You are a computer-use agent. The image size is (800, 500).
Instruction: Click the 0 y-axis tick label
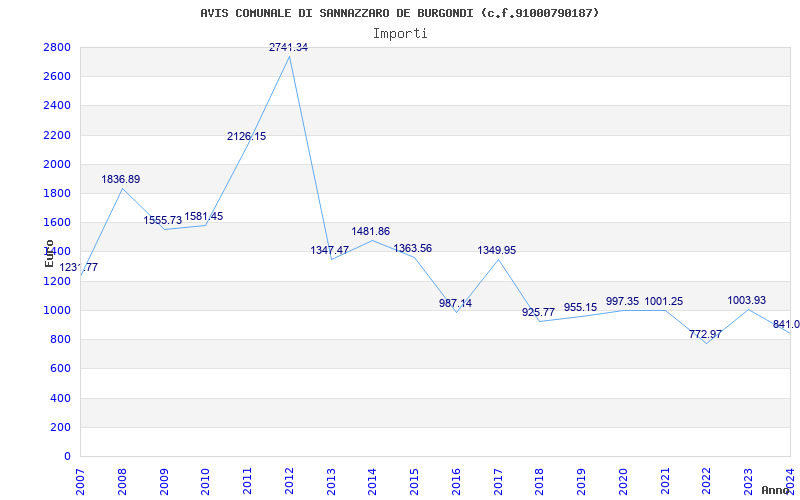tap(67, 456)
